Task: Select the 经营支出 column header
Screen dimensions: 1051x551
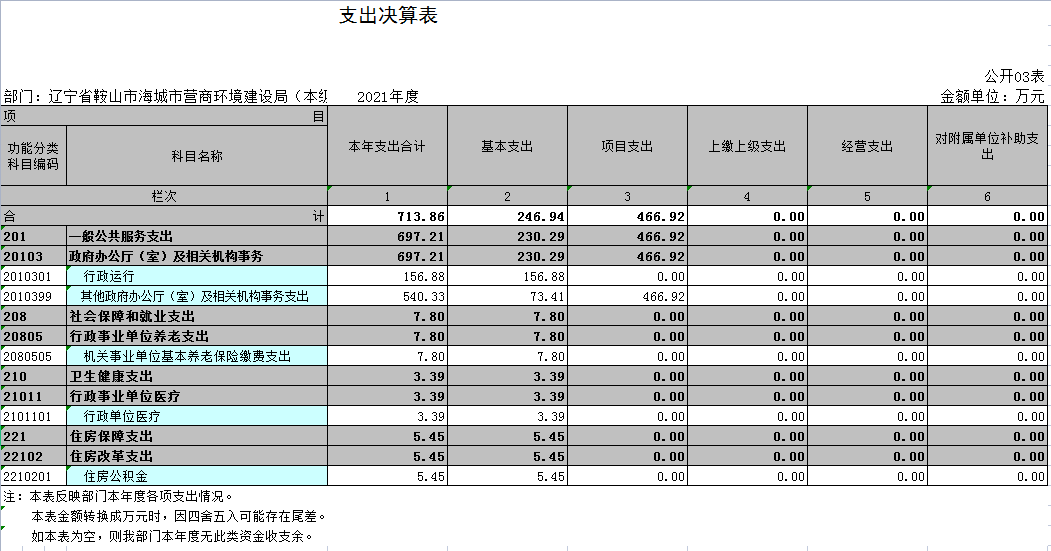Action: pyautogui.click(x=867, y=146)
